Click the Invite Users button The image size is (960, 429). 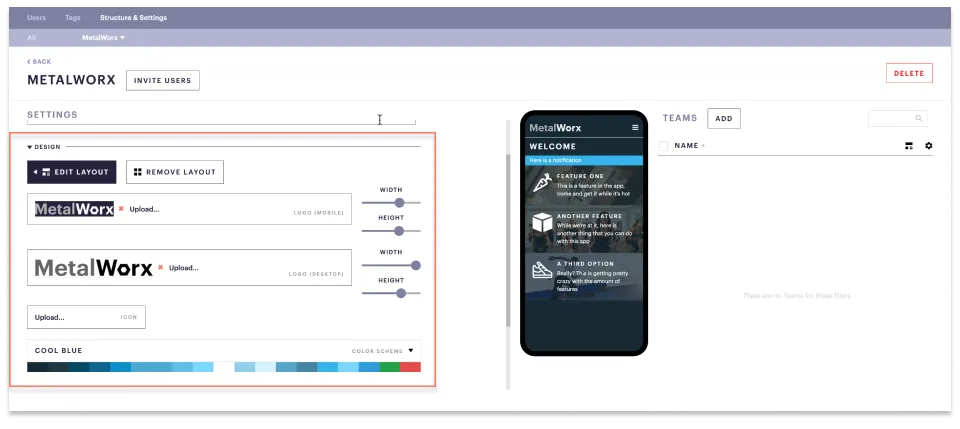[163, 80]
